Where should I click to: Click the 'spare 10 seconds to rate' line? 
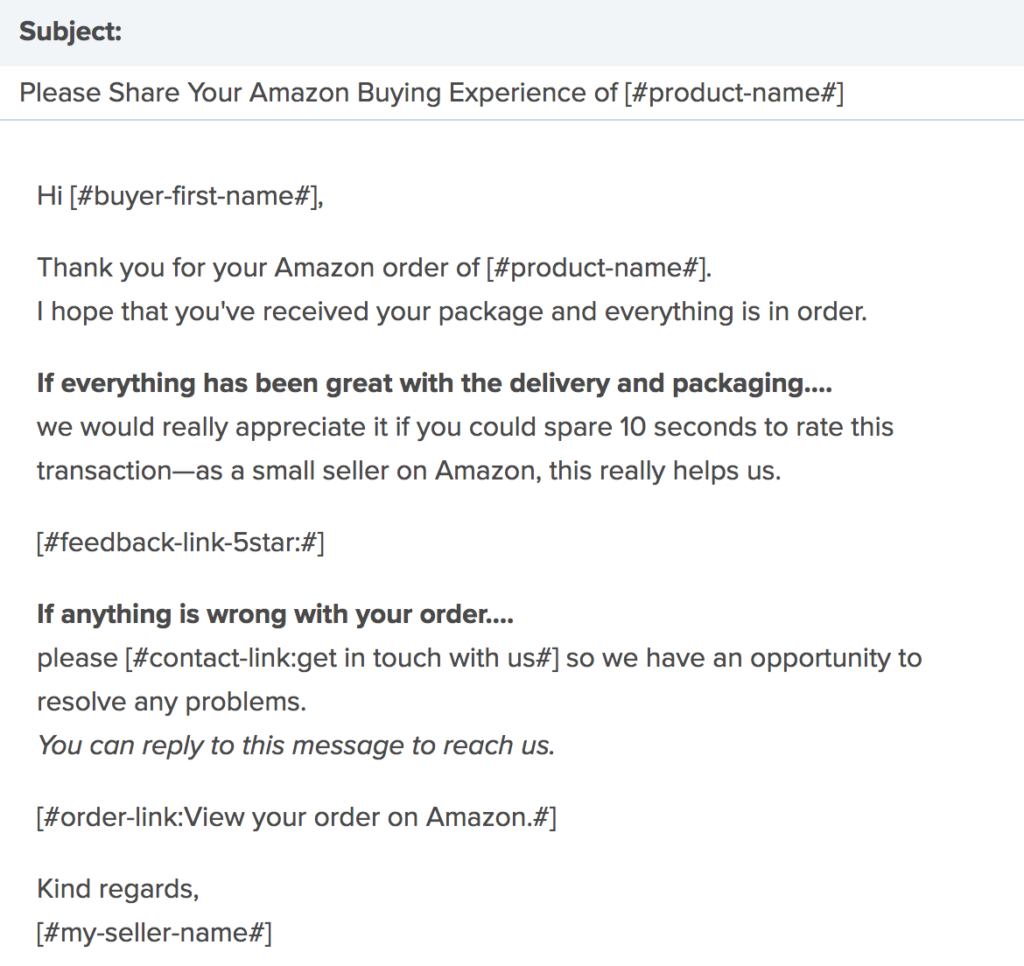(x=465, y=427)
